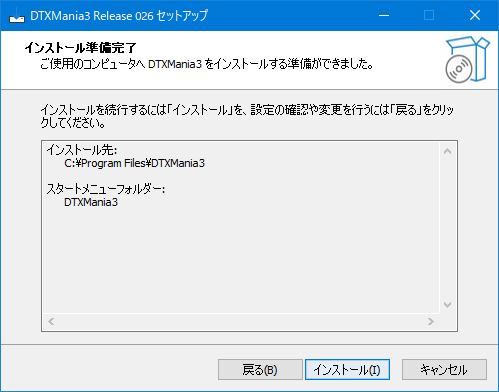Minimize the setup window

tap(384, 15)
